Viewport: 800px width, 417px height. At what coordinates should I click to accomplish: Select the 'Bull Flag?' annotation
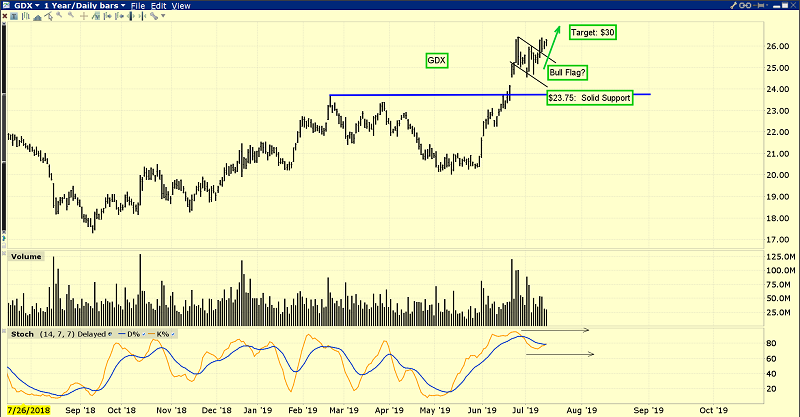point(567,72)
